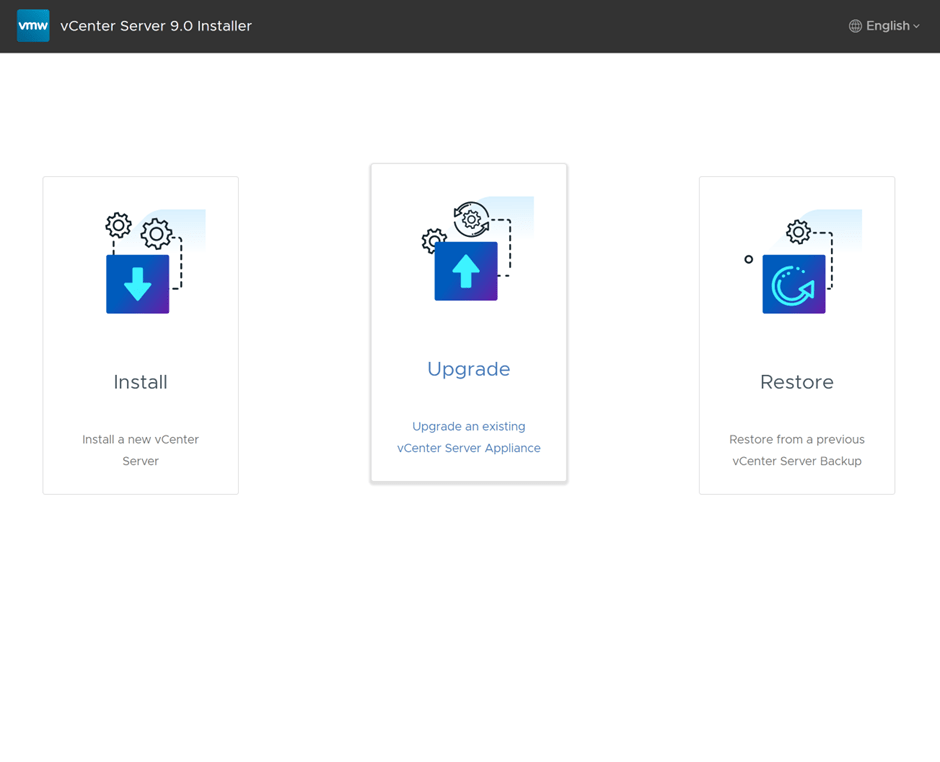Click "Install a new vCenter Server" description
The image size is (940, 762).
tap(140, 450)
